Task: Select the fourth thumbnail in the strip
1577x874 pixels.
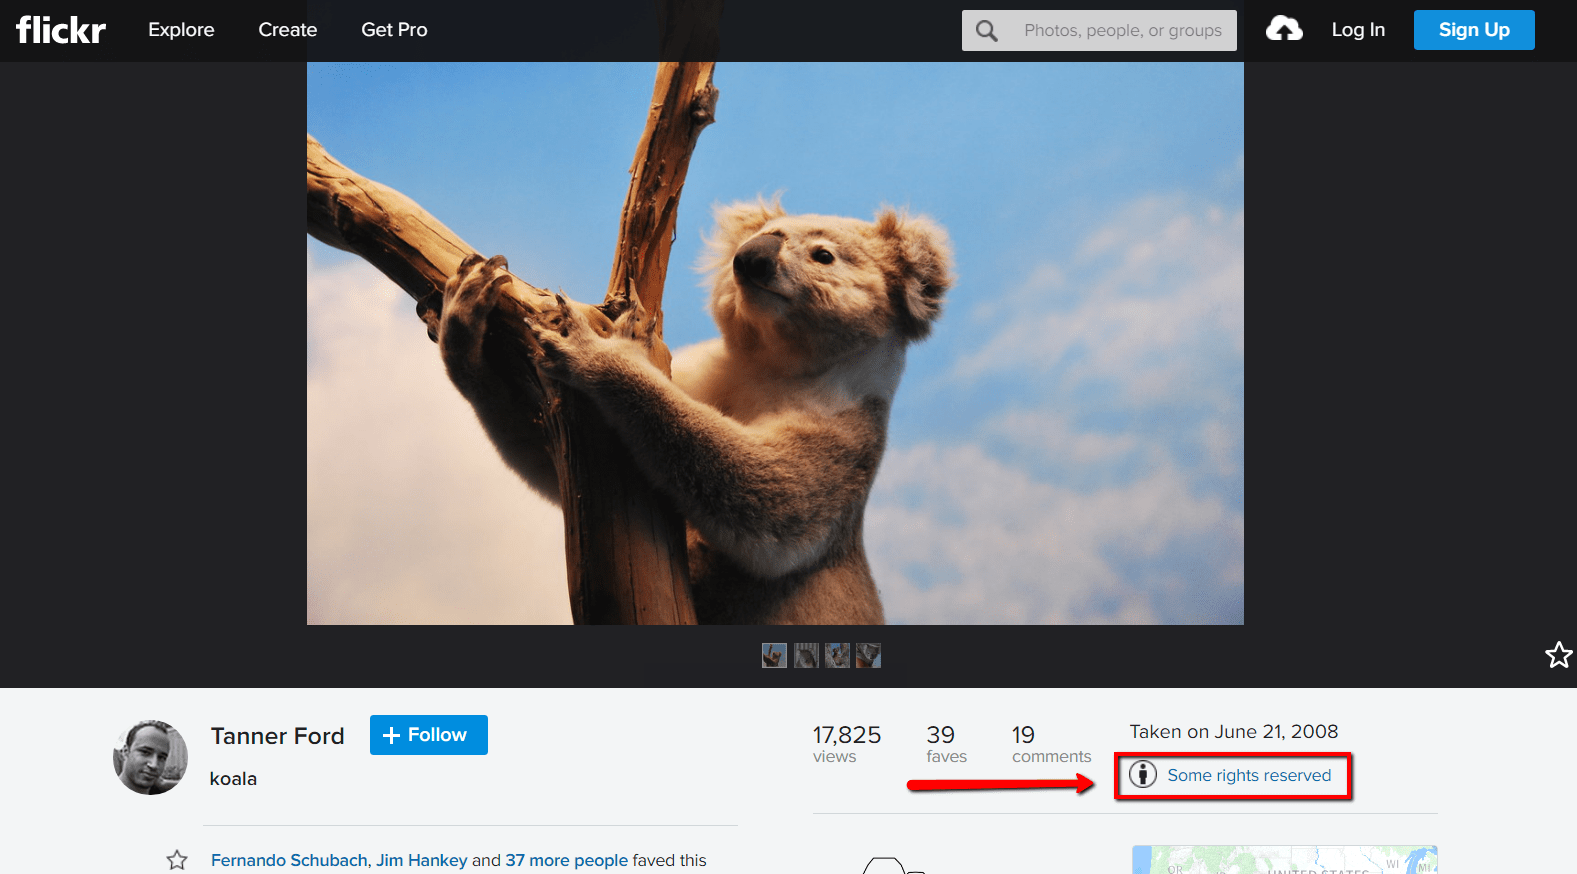Action: (869, 655)
